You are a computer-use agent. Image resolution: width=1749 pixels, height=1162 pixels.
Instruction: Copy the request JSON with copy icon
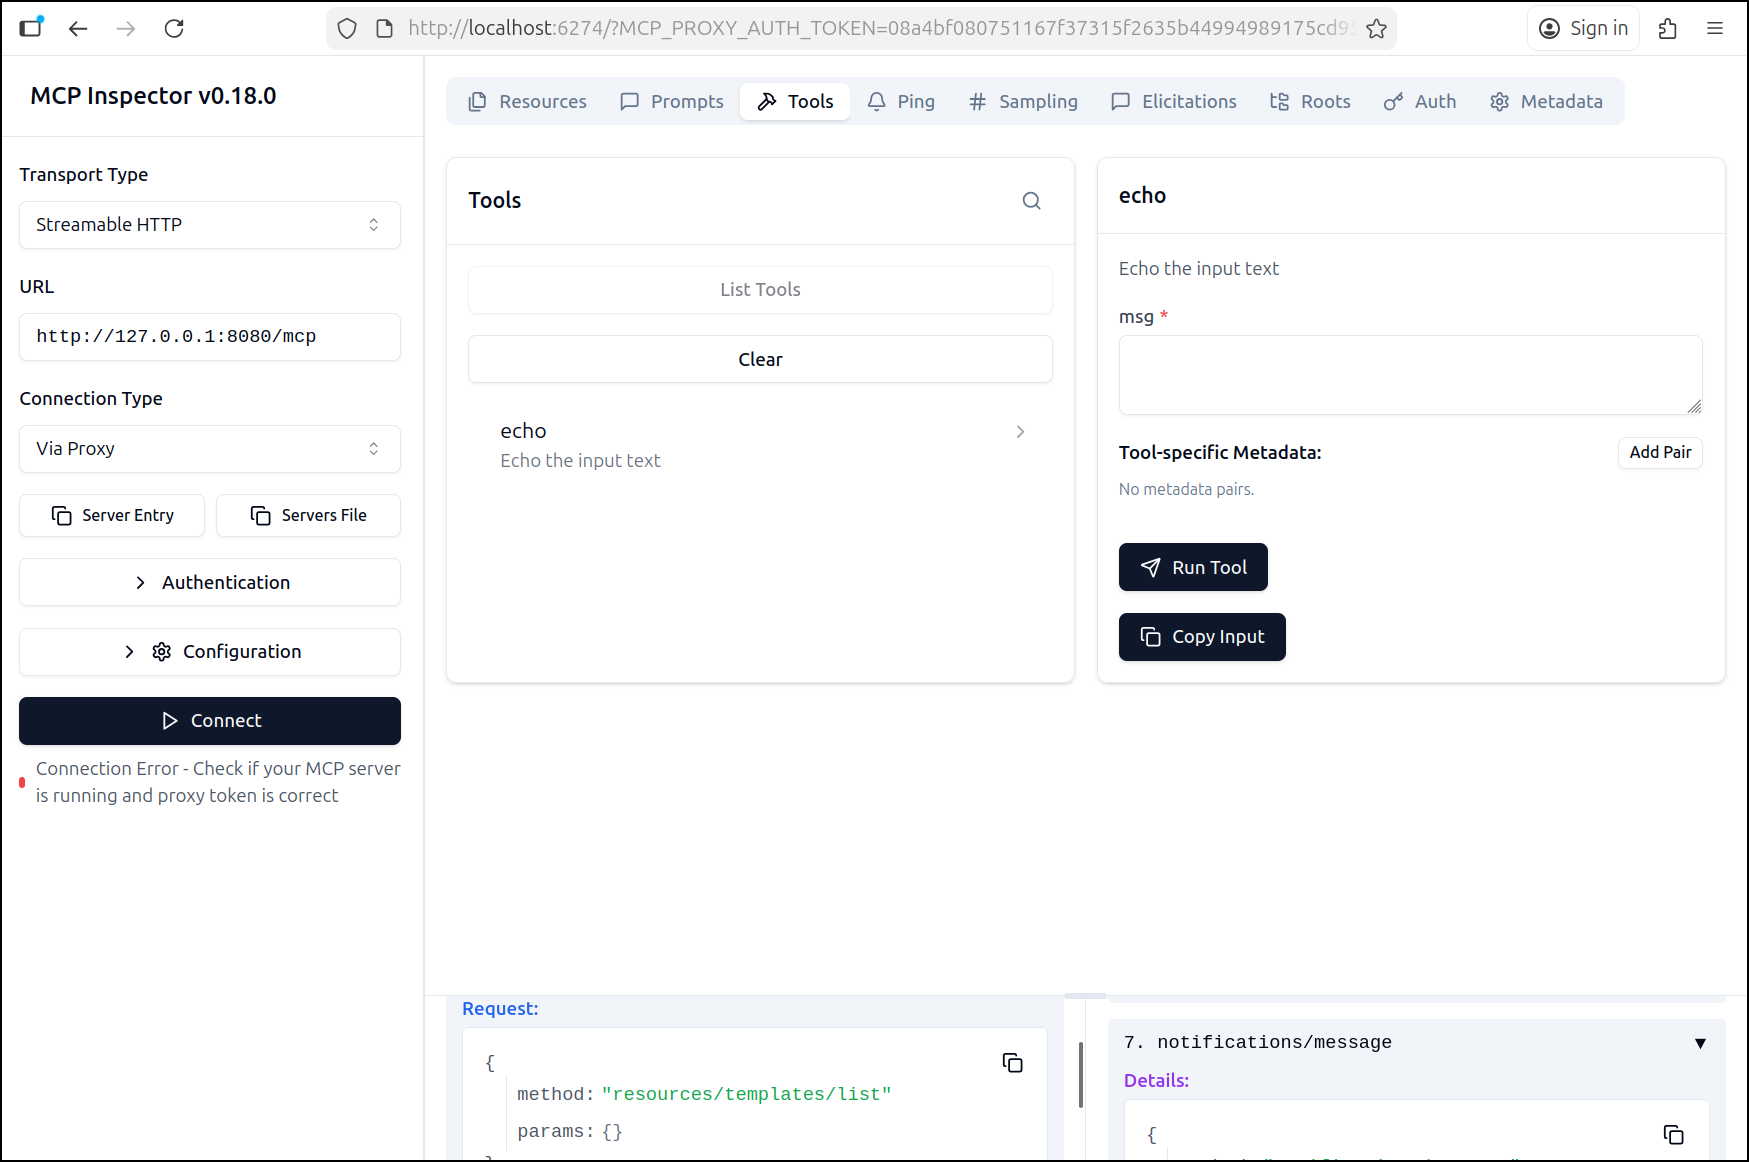tap(1012, 1062)
